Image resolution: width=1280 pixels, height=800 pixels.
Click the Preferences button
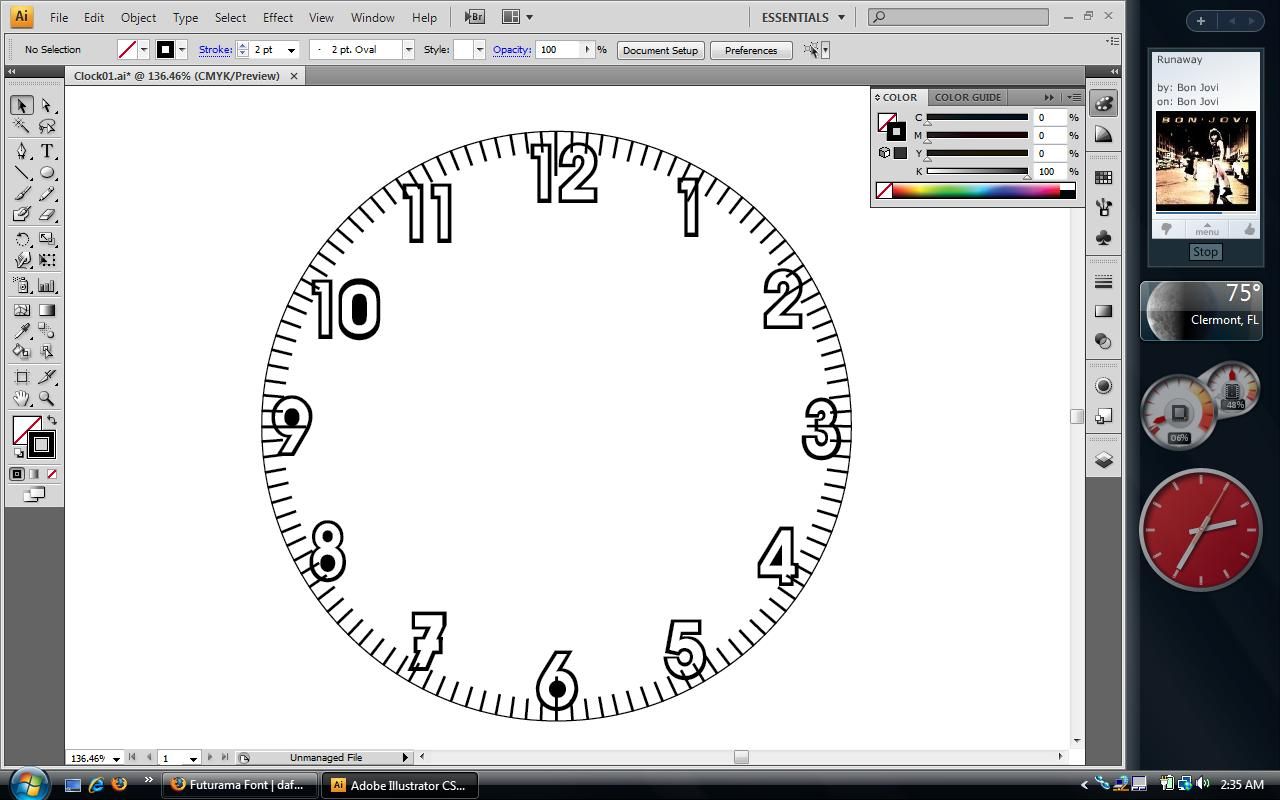point(750,50)
